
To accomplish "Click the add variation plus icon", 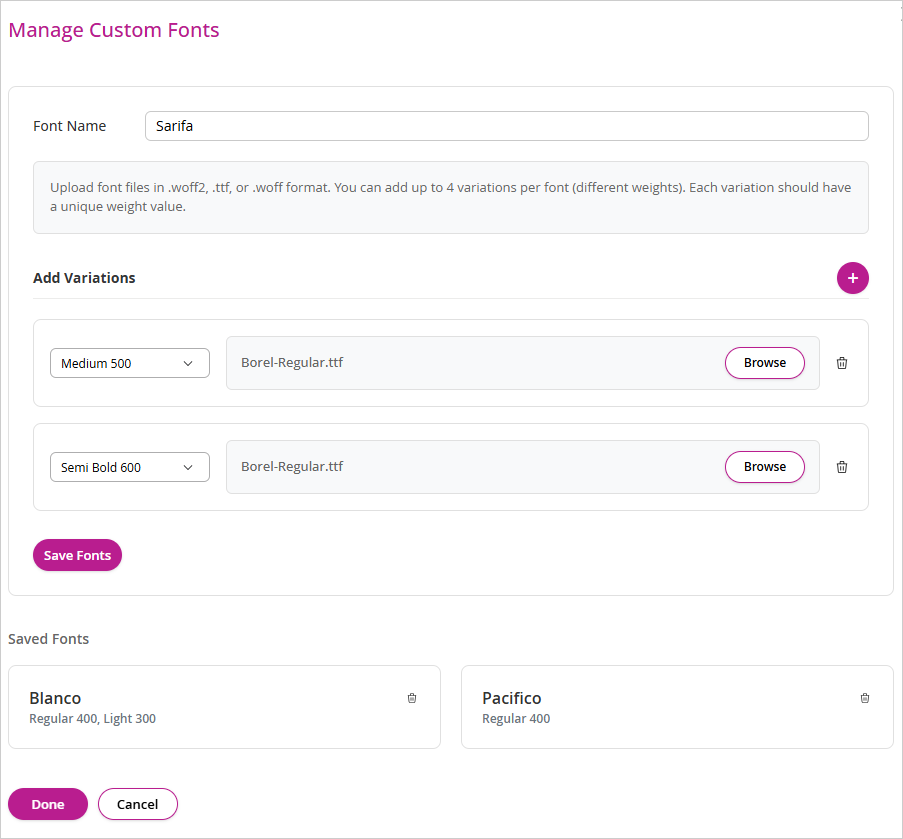I will coord(852,278).
